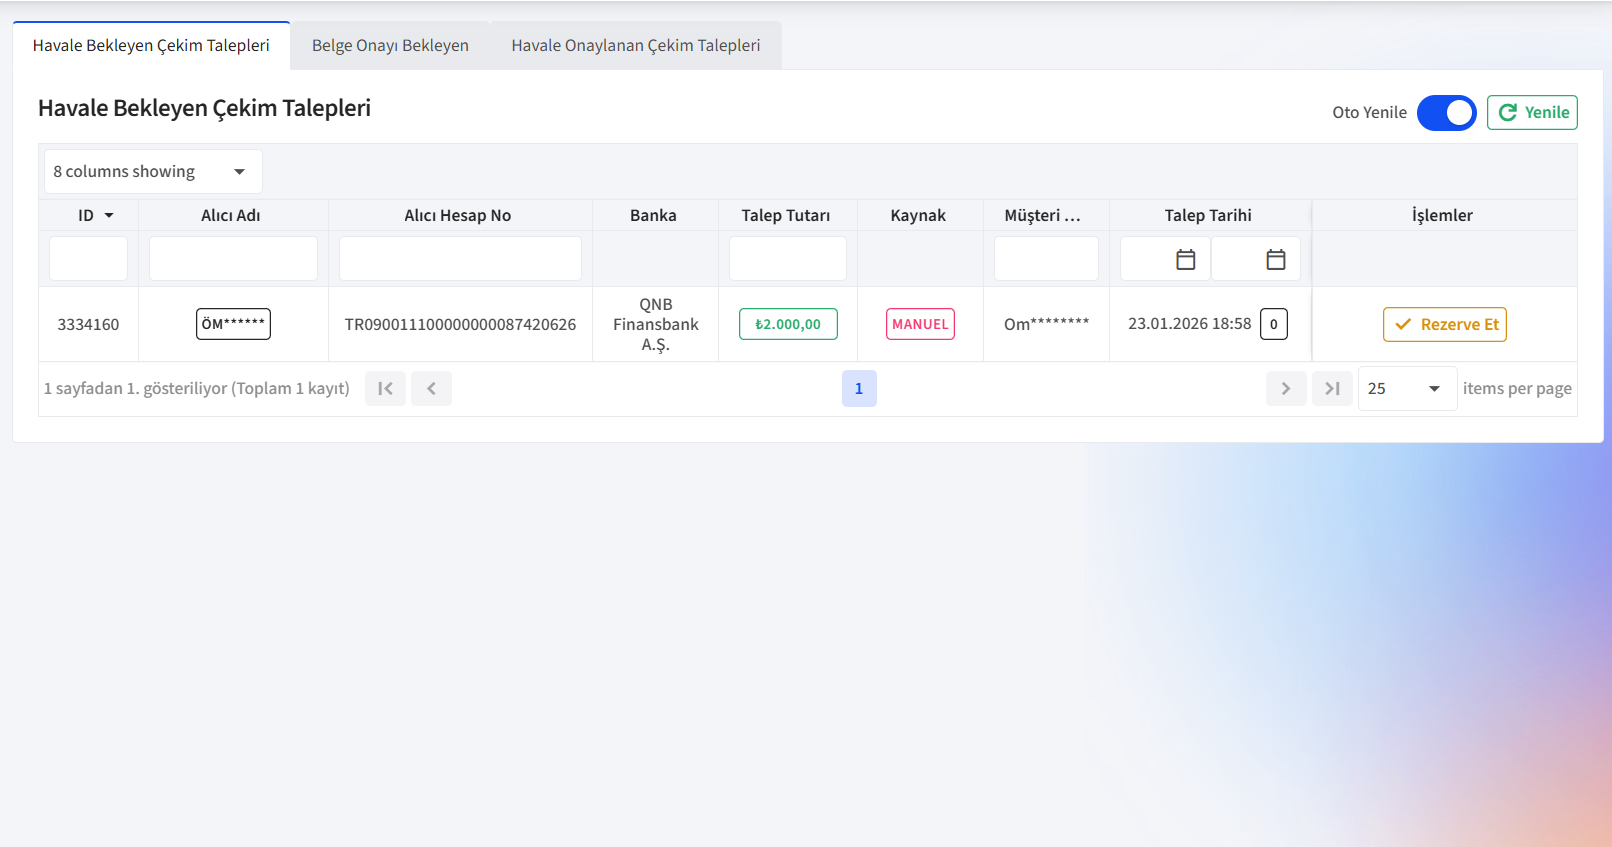Viewport: 1612px width, 847px height.
Task: Sort by the ID column header
Action: pyautogui.click(x=88, y=215)
